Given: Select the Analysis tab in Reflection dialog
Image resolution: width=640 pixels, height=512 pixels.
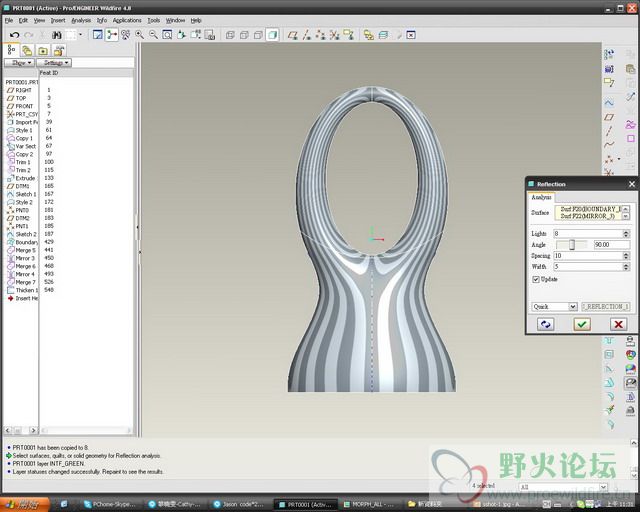Looking at the screenshot, I should [541, 197].
